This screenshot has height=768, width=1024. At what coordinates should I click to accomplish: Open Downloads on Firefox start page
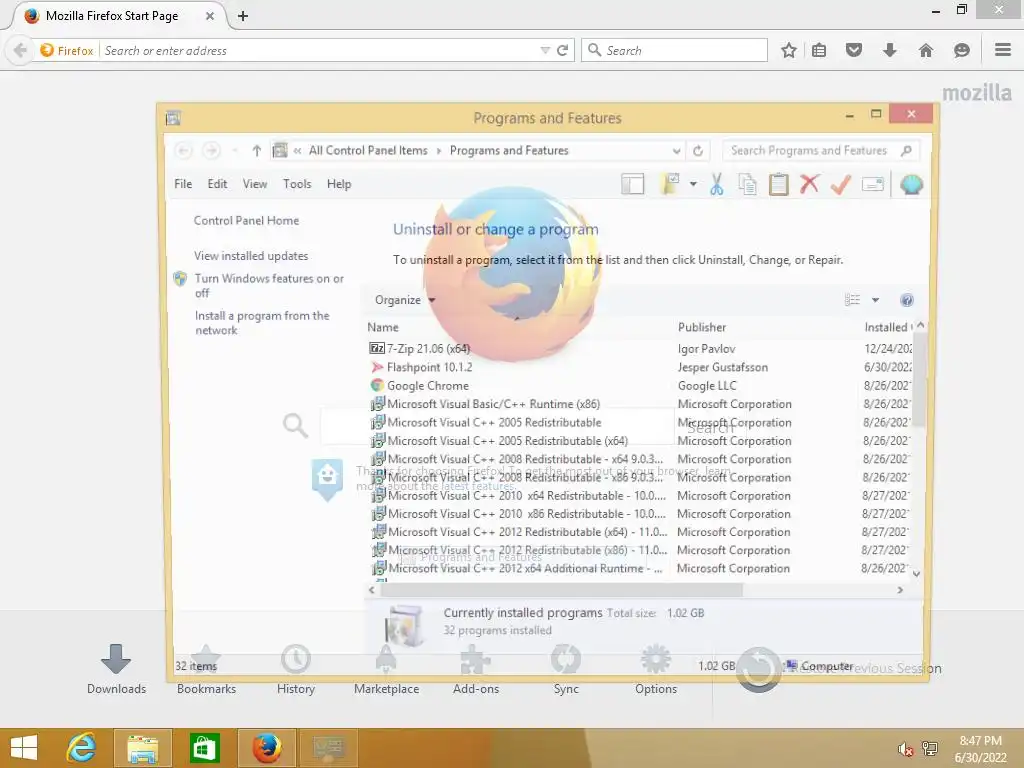(x=116, y=669)
